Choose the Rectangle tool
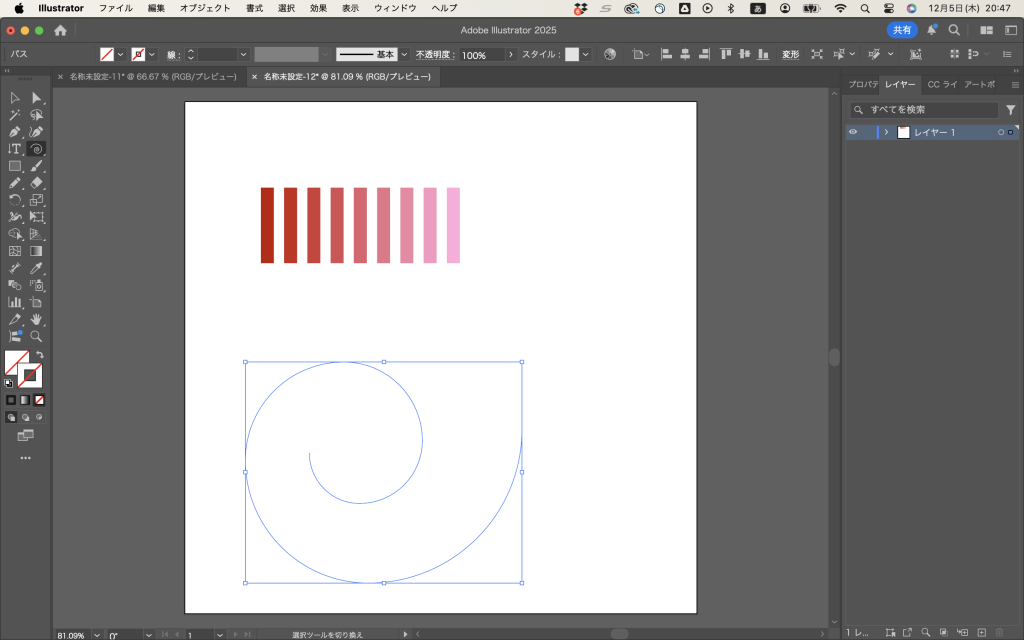1024x640 pixels. point(15,166)
